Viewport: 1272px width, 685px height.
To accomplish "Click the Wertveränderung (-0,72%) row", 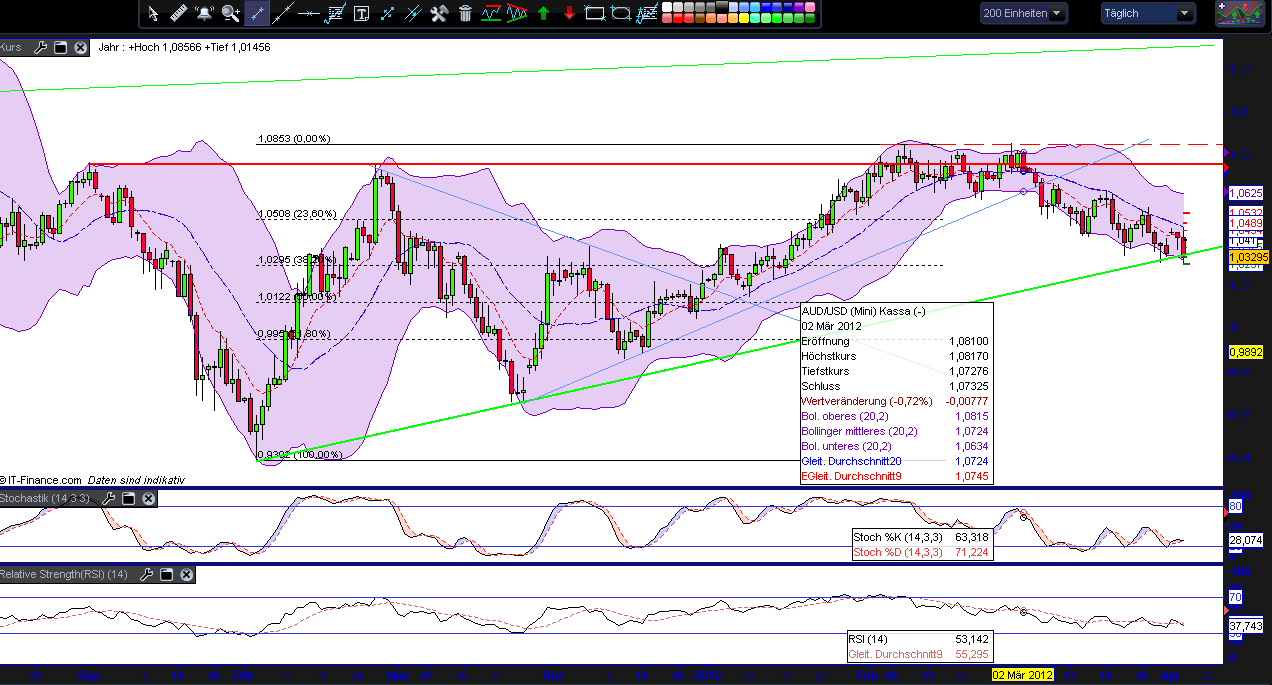I will pyautogui.click(x=897, y=401).
